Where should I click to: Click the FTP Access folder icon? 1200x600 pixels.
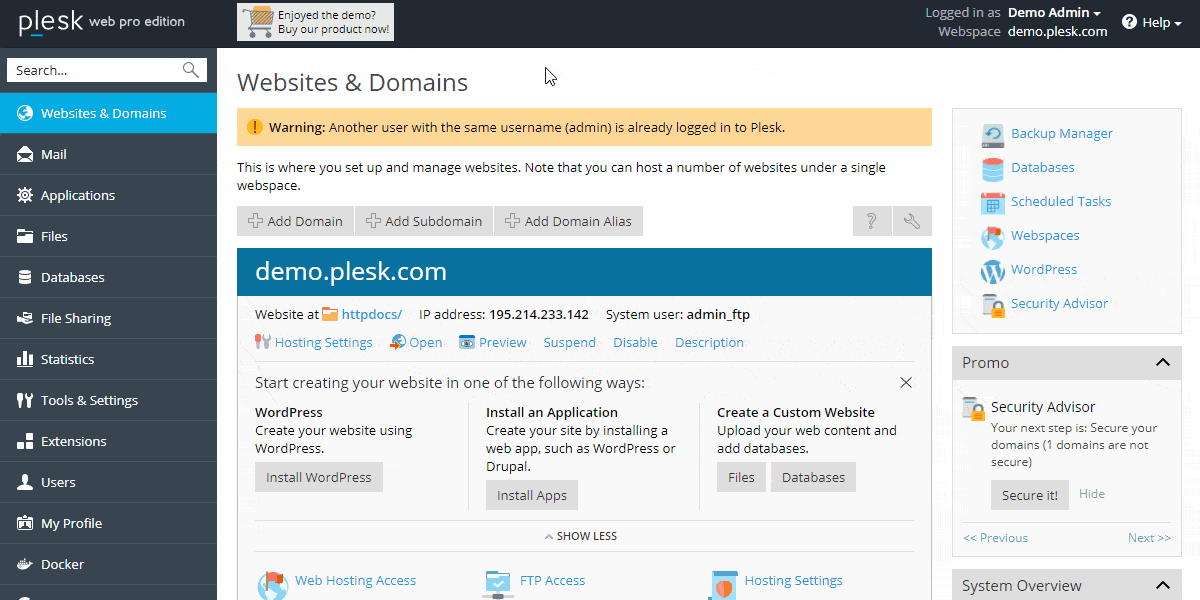click(498, 584)
